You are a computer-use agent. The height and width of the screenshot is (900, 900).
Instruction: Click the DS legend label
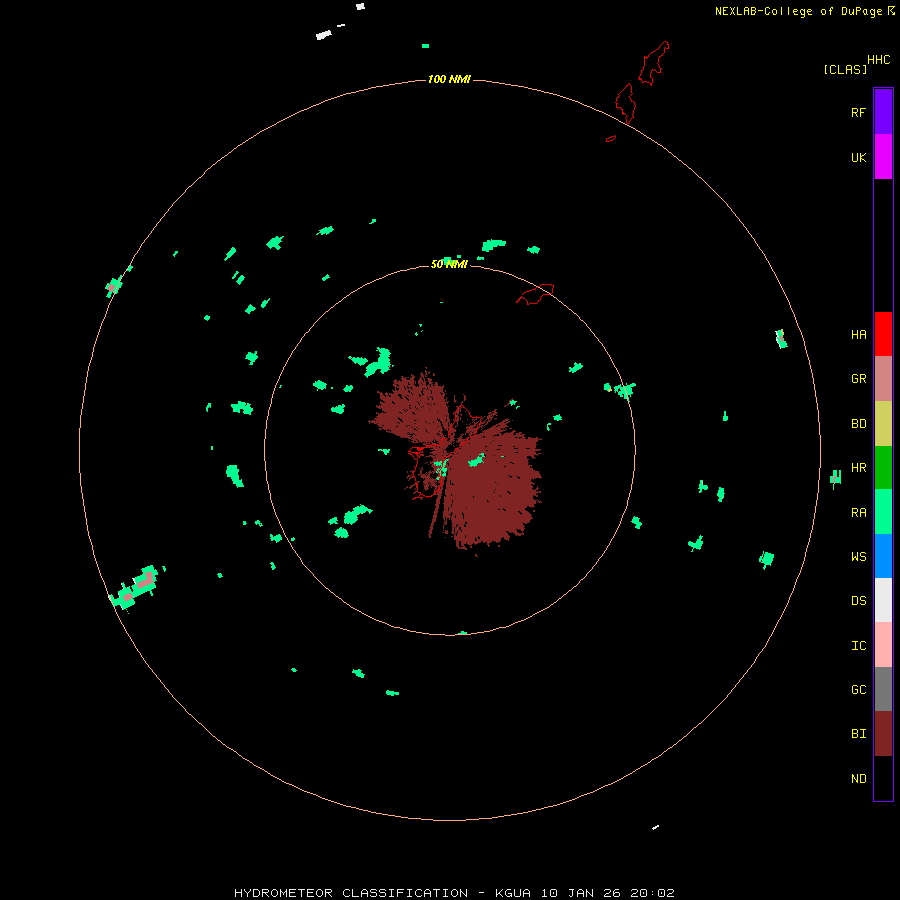(858, 601)
